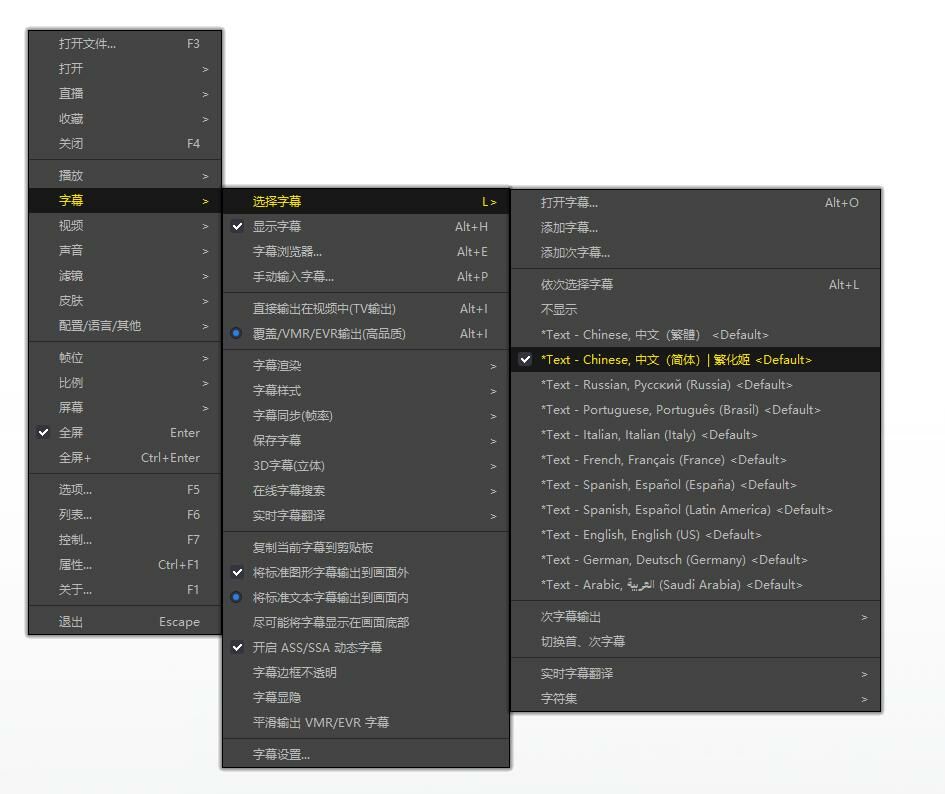Image resolution: width=945 pixels, height=794 pixels.
Task: Select Chinese 繁體 subtitle track
Action: [654, 335]
